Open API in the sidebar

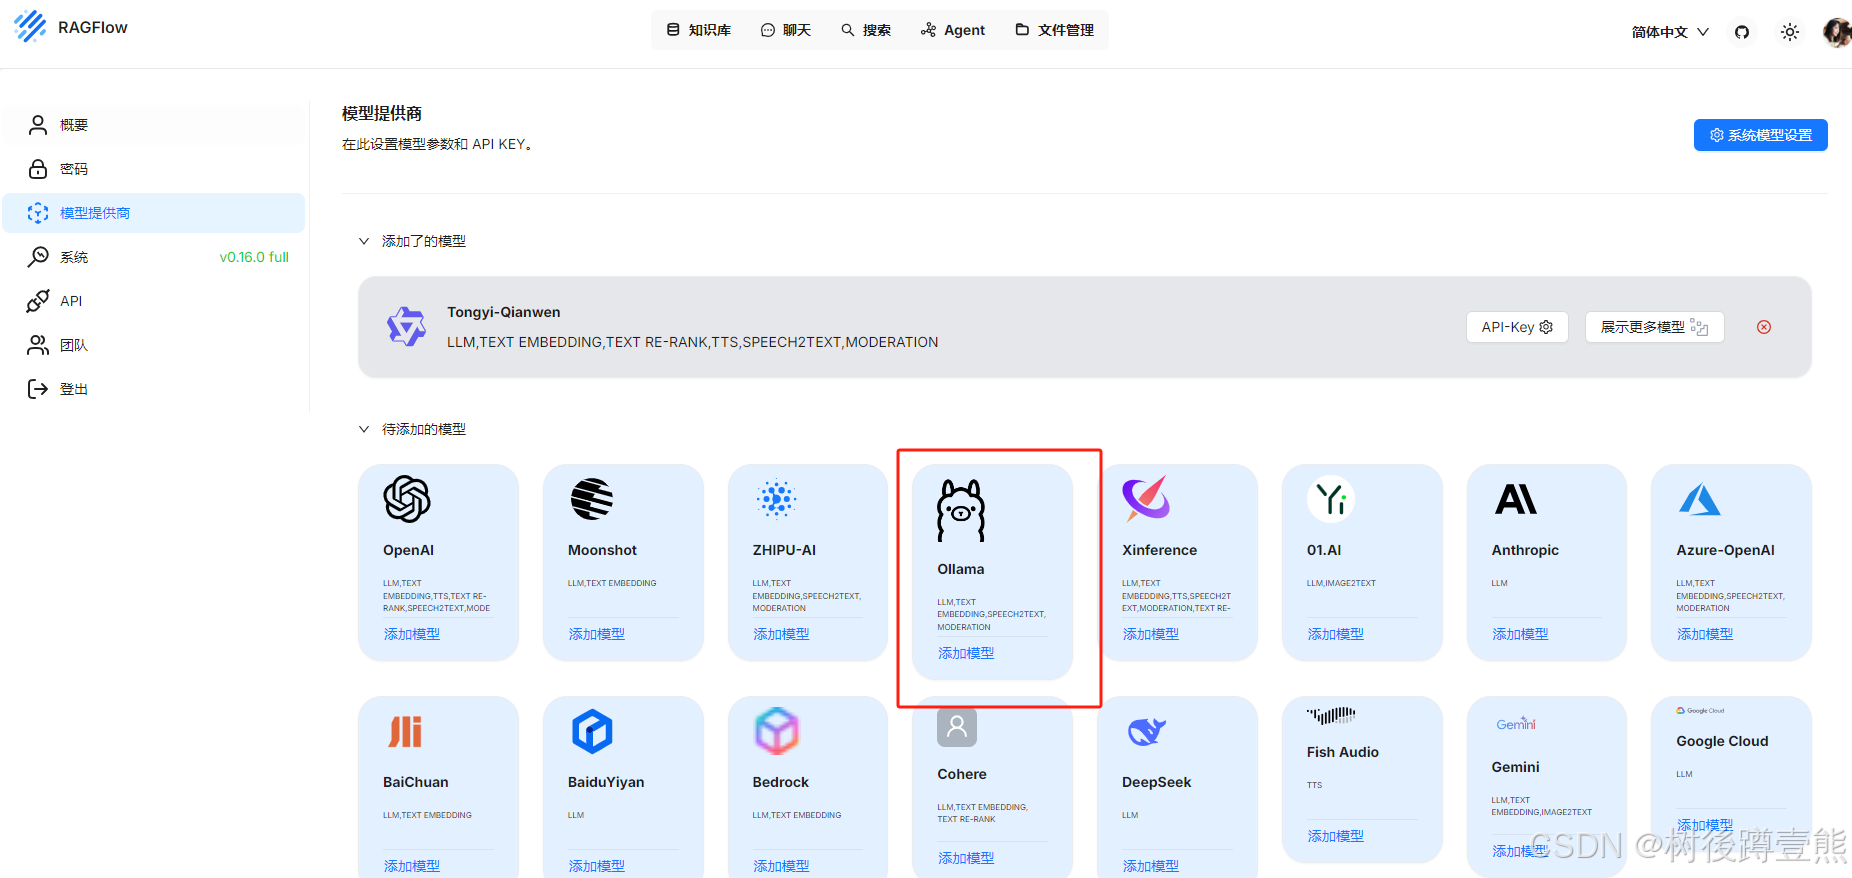tap(154, 301)
